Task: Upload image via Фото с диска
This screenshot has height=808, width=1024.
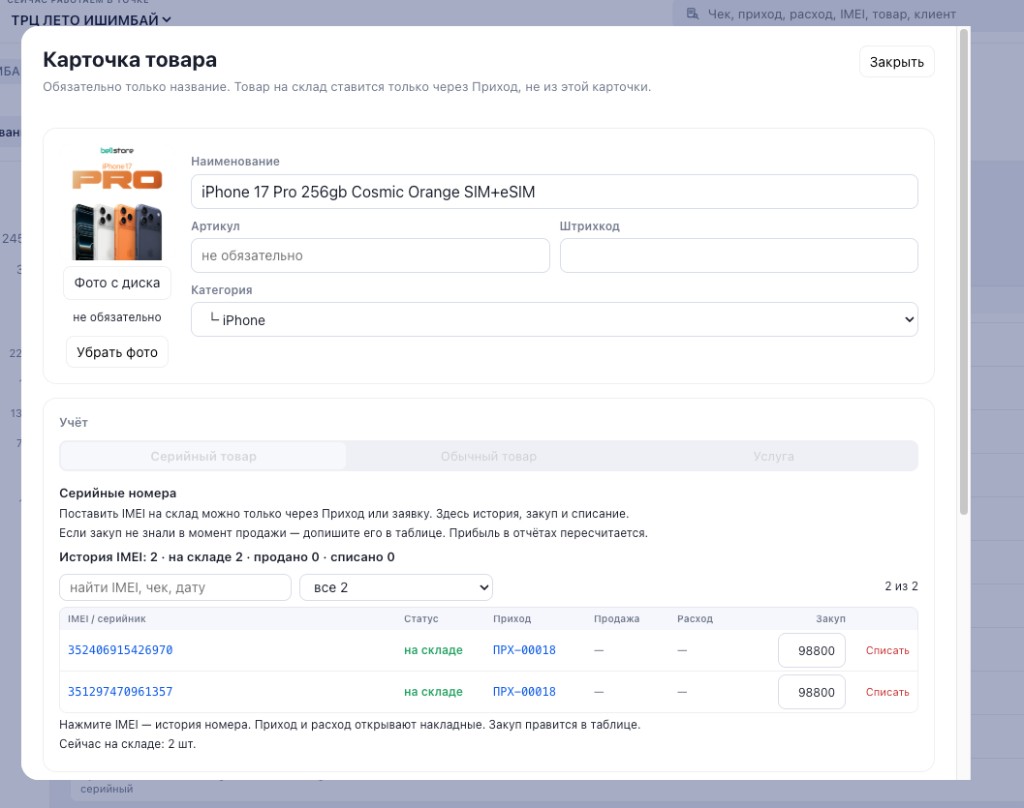Action: 117,283
